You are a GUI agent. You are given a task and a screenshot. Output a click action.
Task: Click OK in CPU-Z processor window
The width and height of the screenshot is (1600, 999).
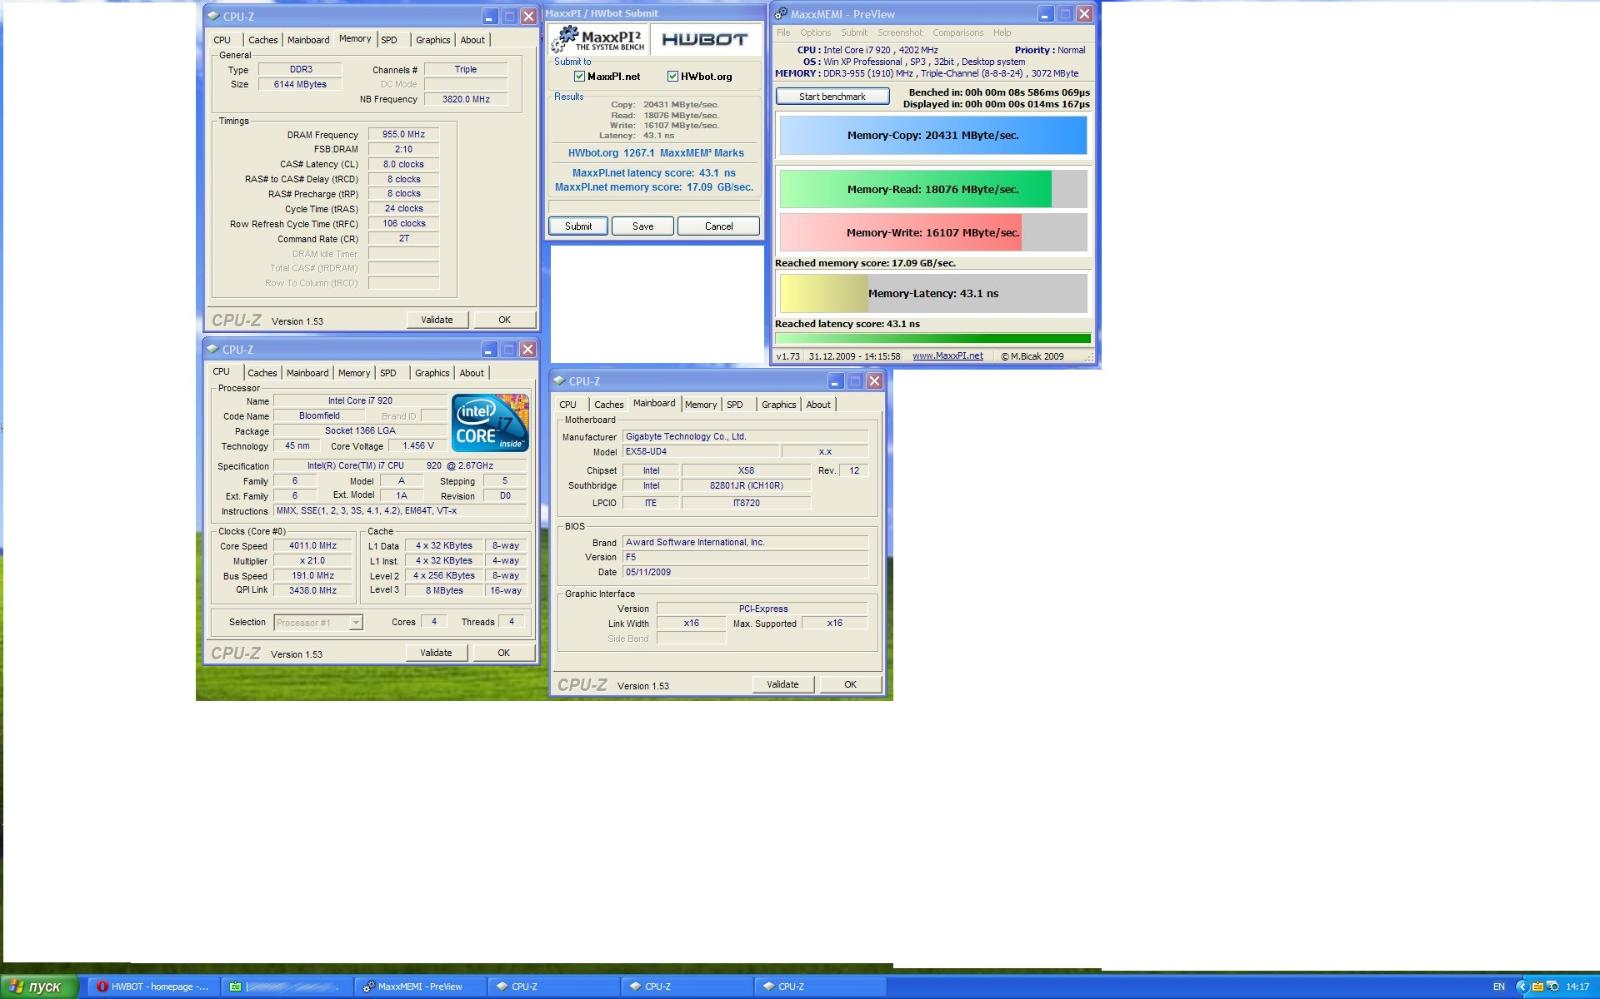point(504,653)
